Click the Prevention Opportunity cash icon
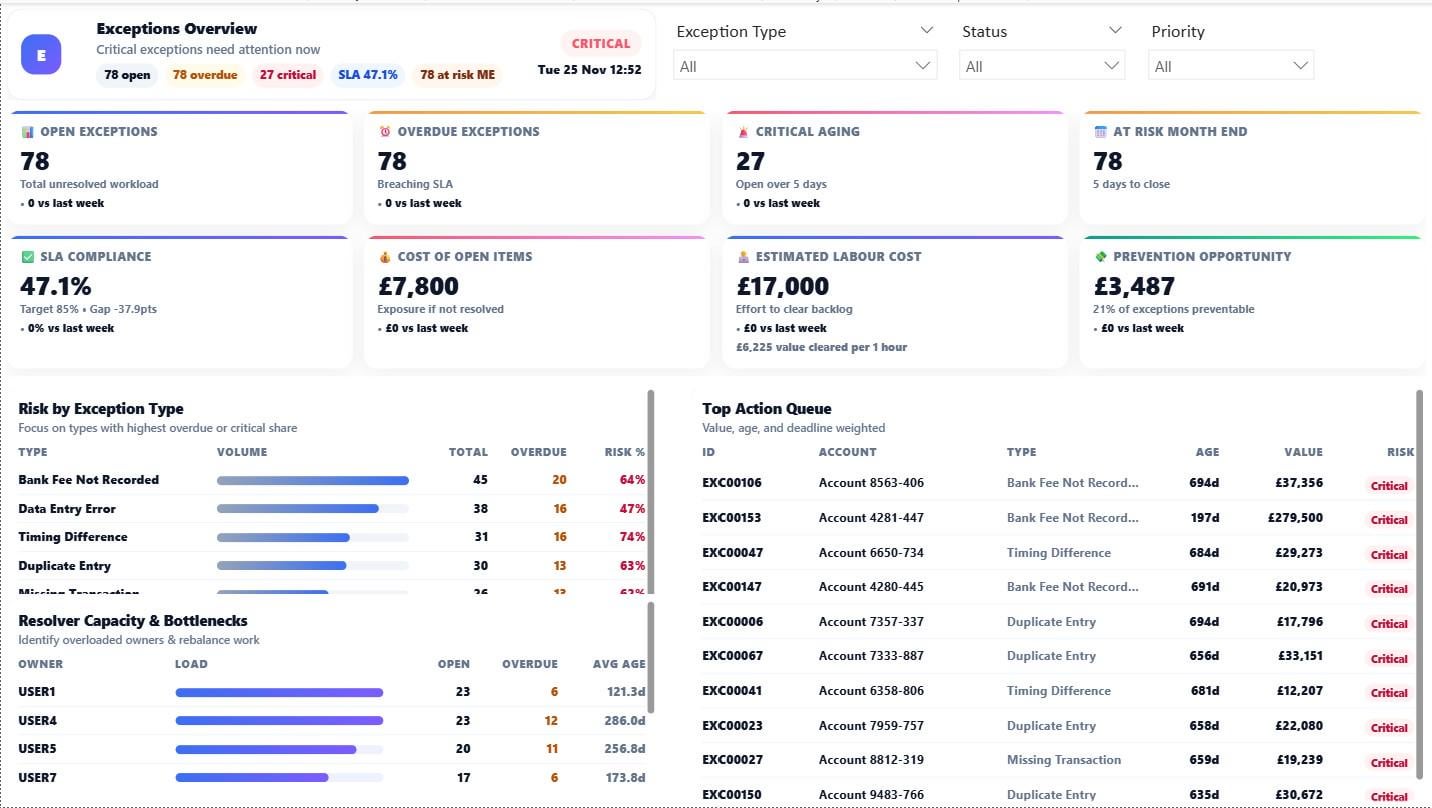The height and width of the screenshot is (808, 1432). (1101, 257)
